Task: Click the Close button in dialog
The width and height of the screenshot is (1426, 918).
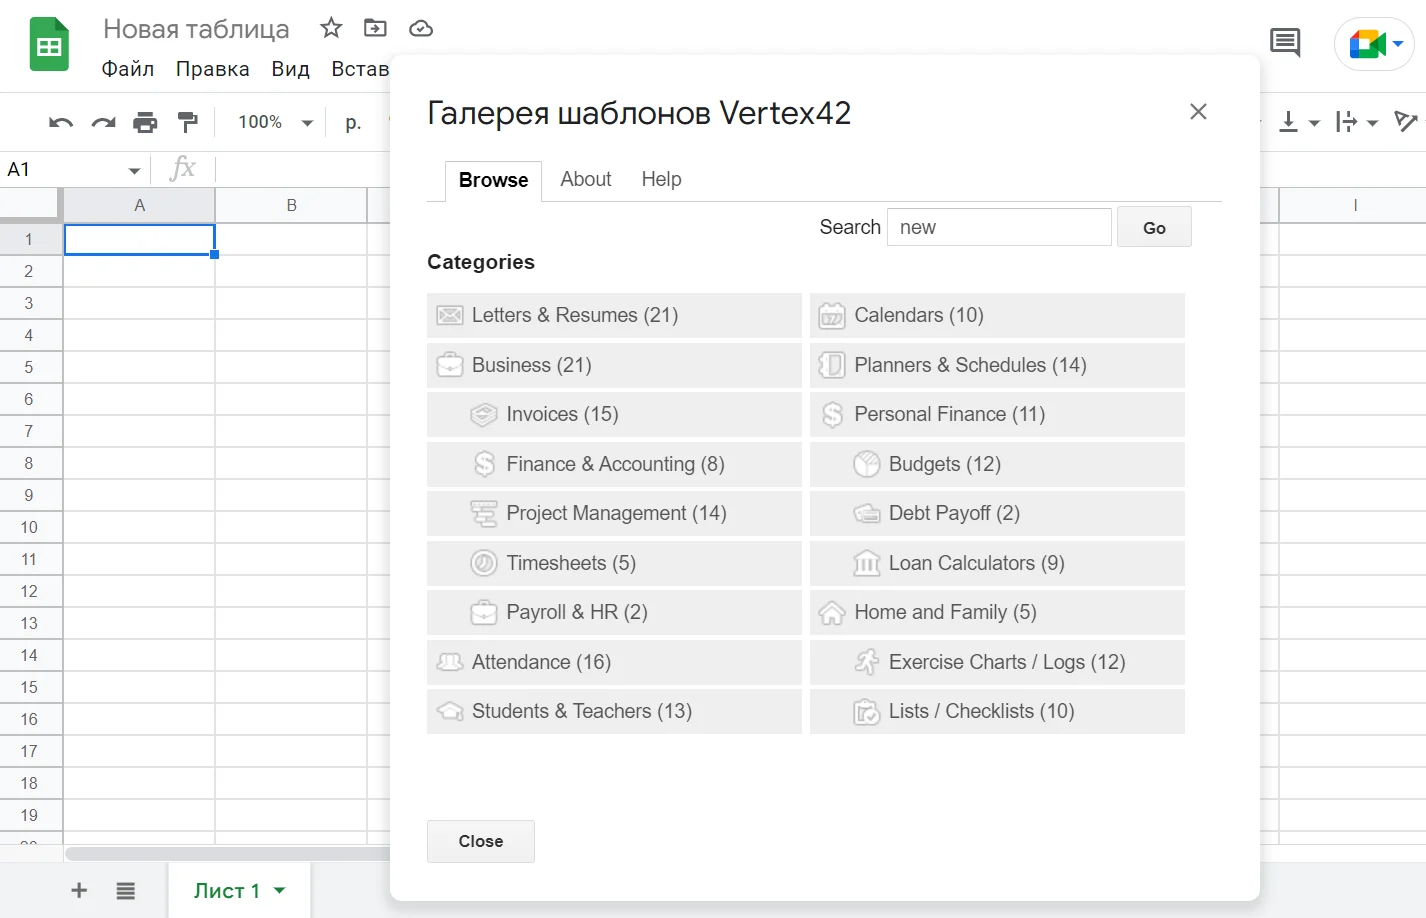Action: click(481, 841)
